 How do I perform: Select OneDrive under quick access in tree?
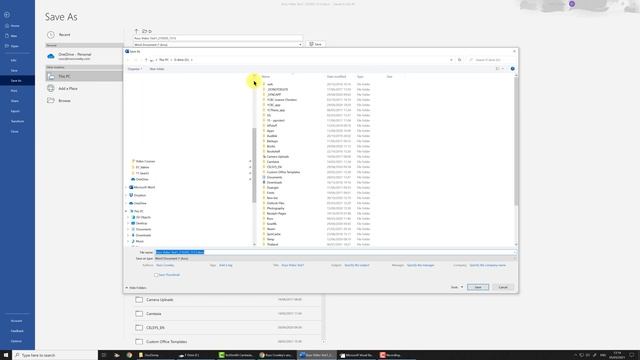[142, 179]
